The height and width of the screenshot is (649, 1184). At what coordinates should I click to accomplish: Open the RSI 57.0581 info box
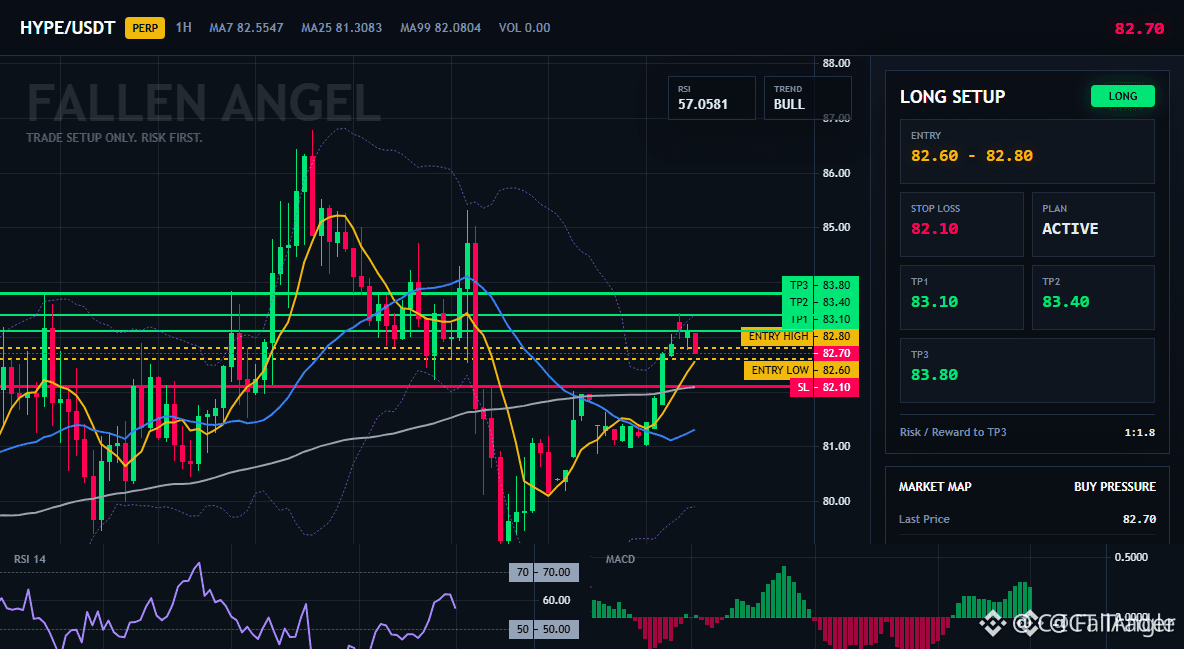pos(711,97)
